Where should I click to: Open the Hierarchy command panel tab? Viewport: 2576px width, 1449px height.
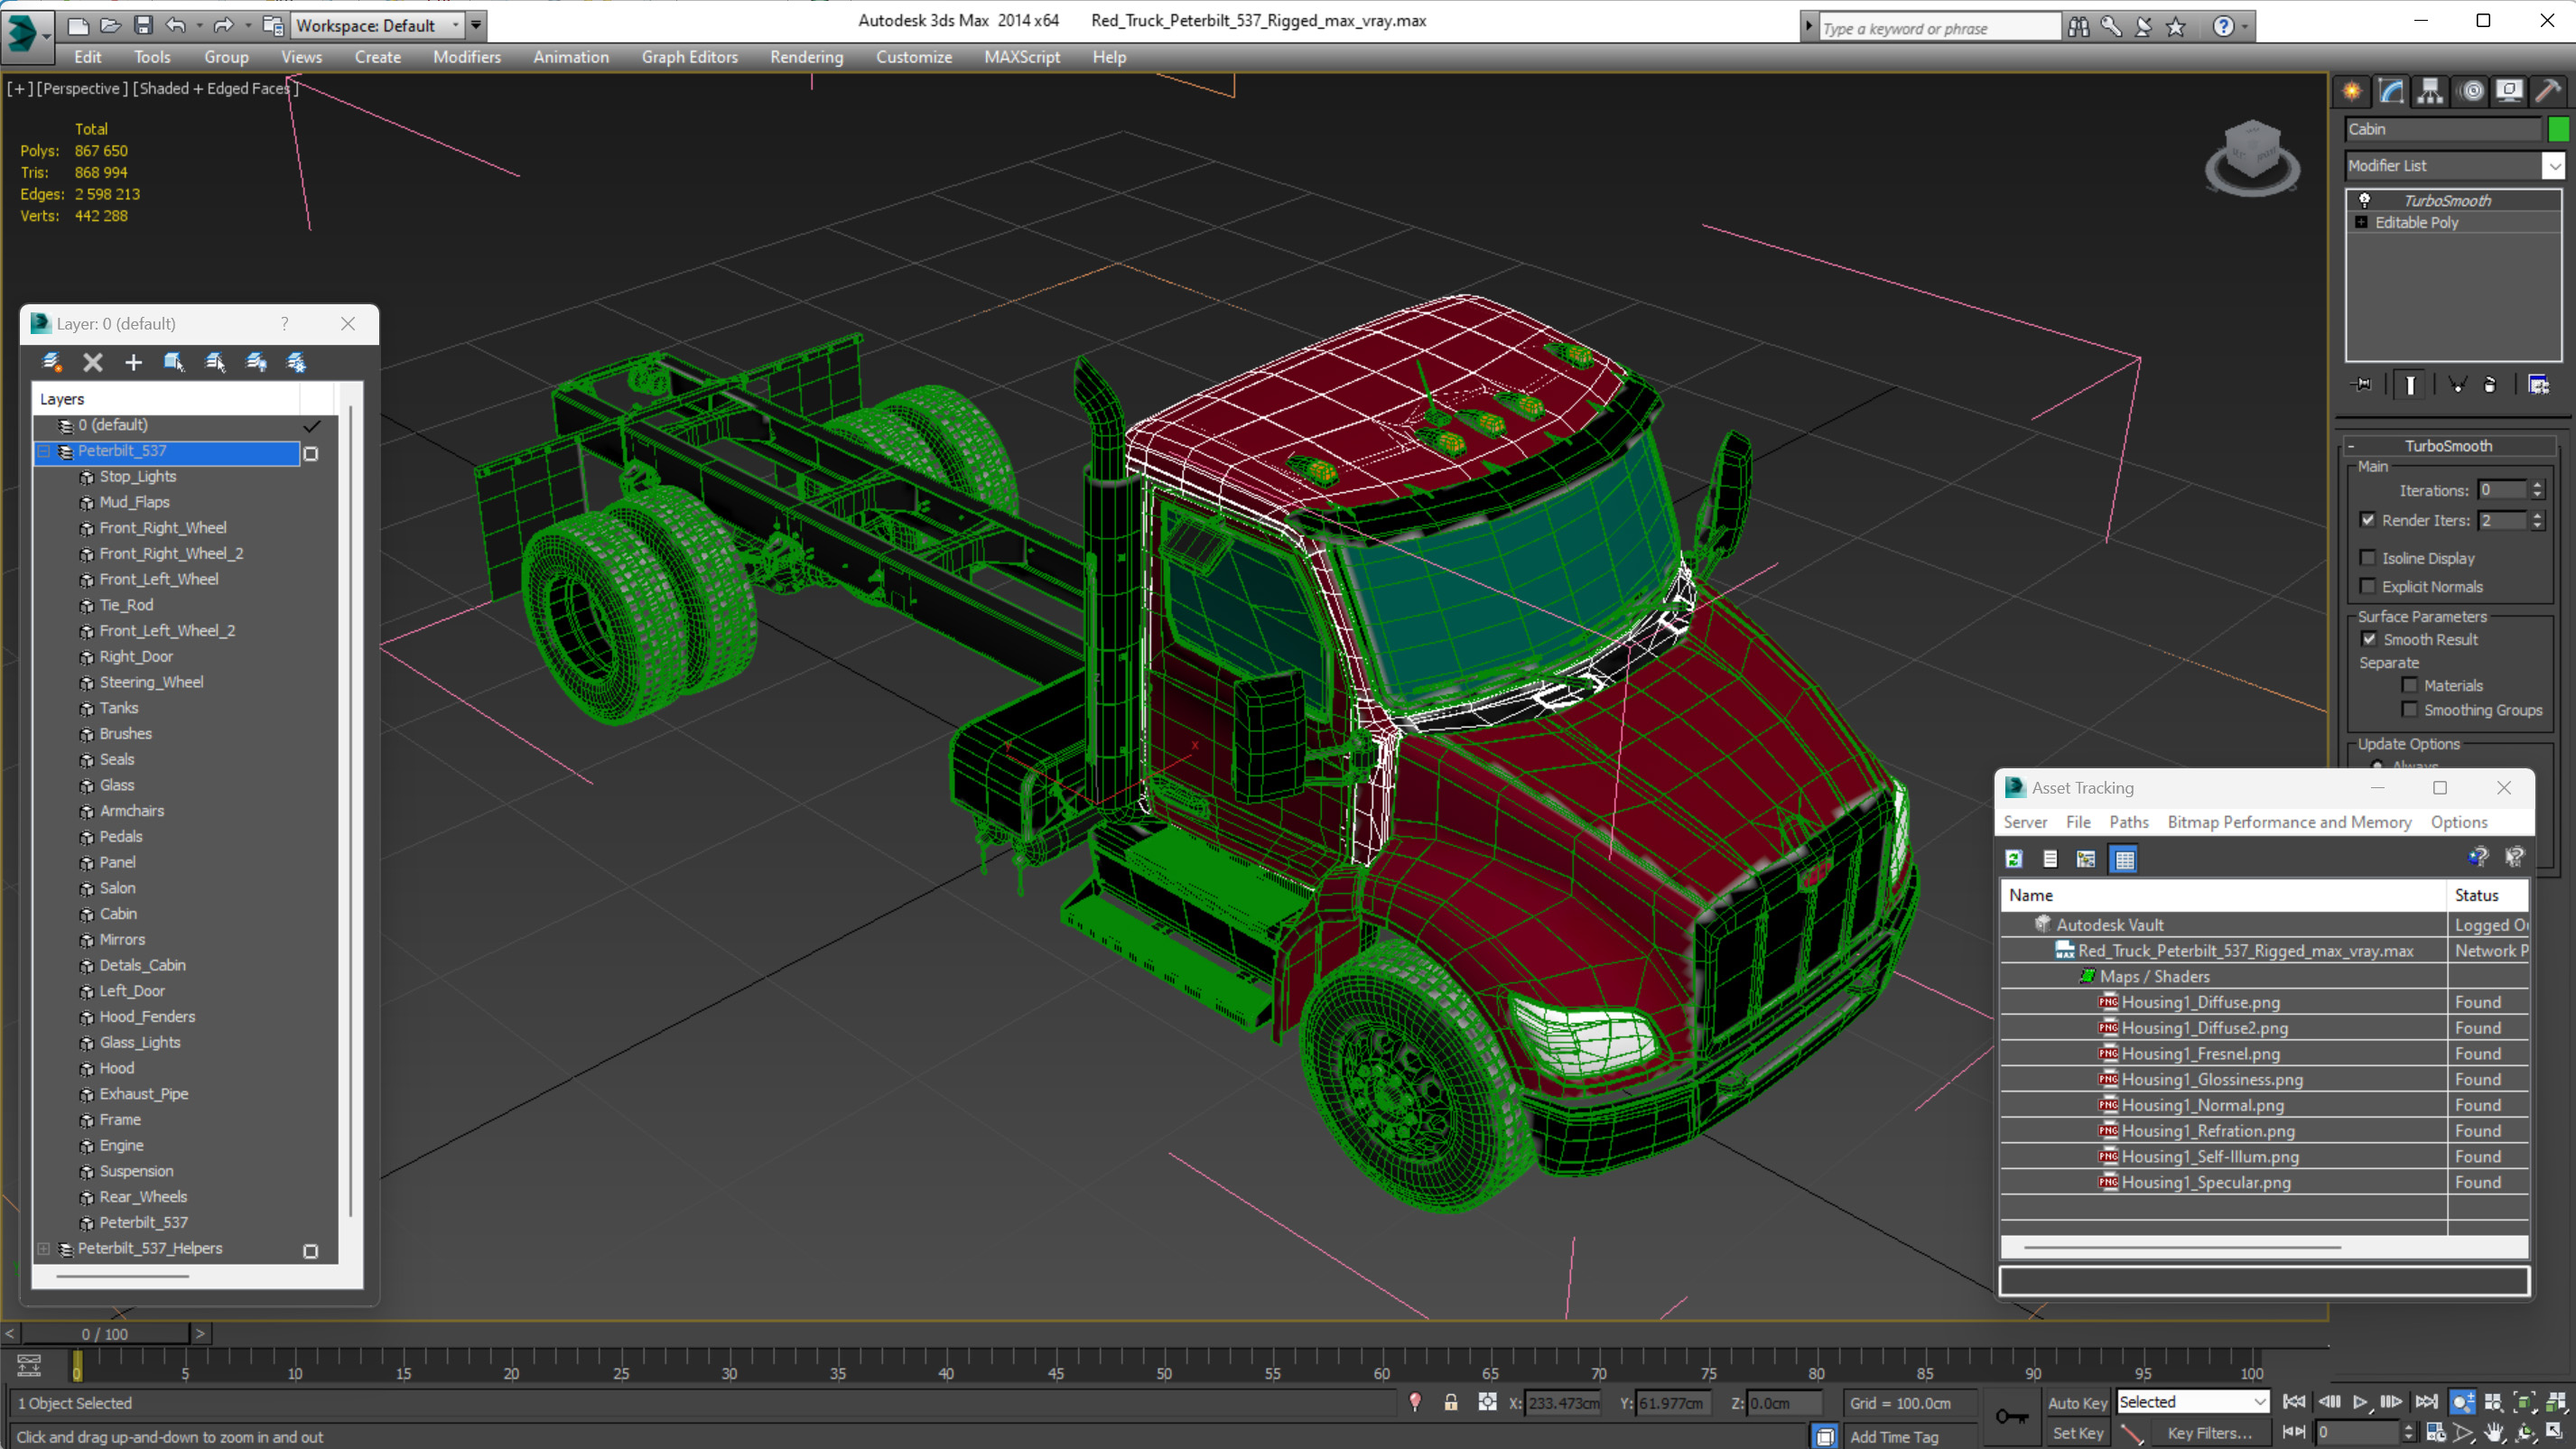coord(2429,91)
